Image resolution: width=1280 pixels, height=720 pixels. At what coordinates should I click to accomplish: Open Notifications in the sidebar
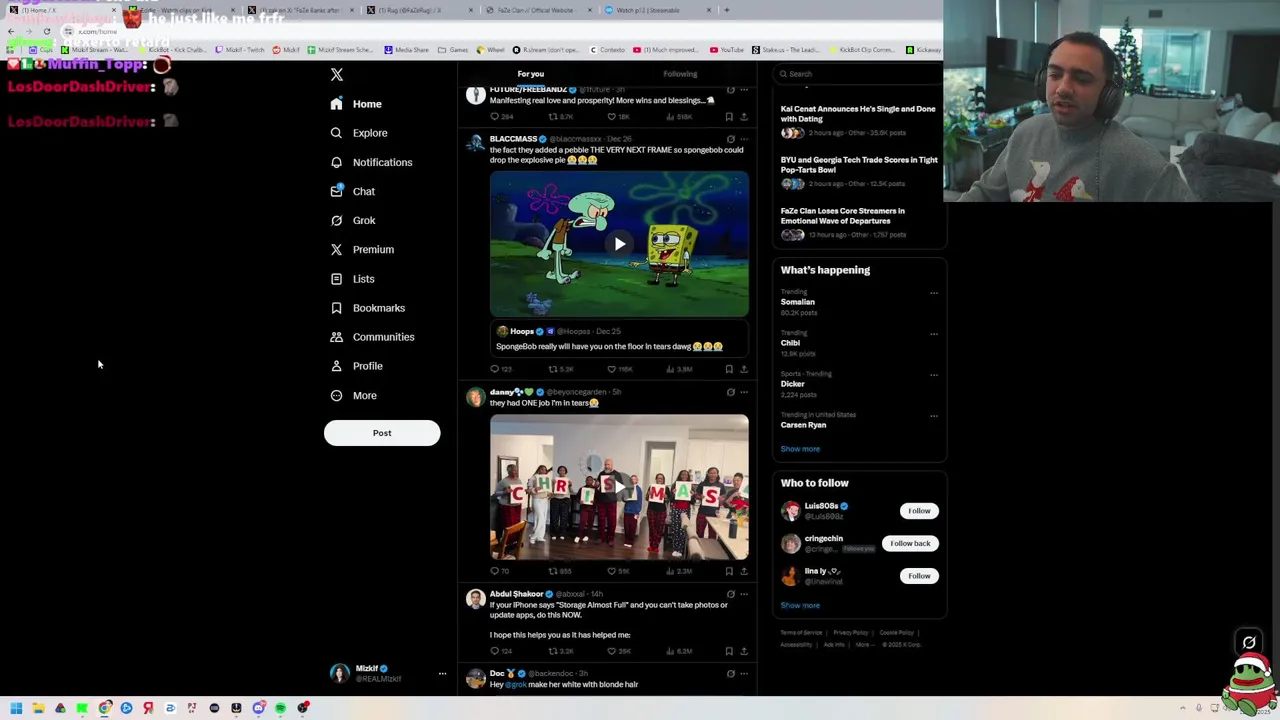pos(371,162)
